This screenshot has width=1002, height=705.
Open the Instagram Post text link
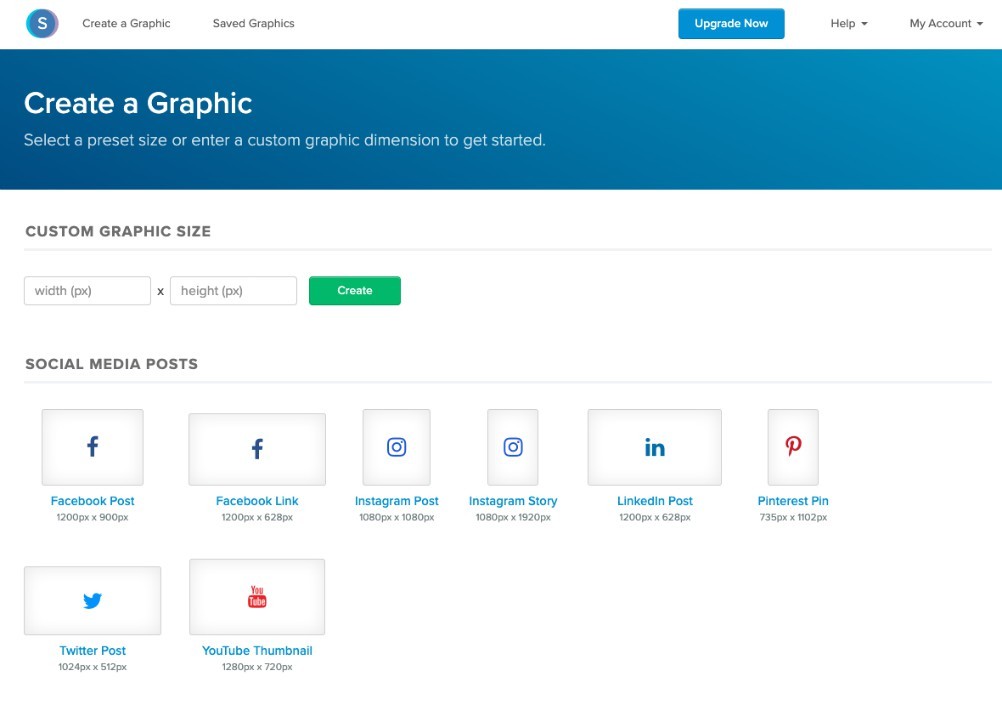tap(397, 501)
